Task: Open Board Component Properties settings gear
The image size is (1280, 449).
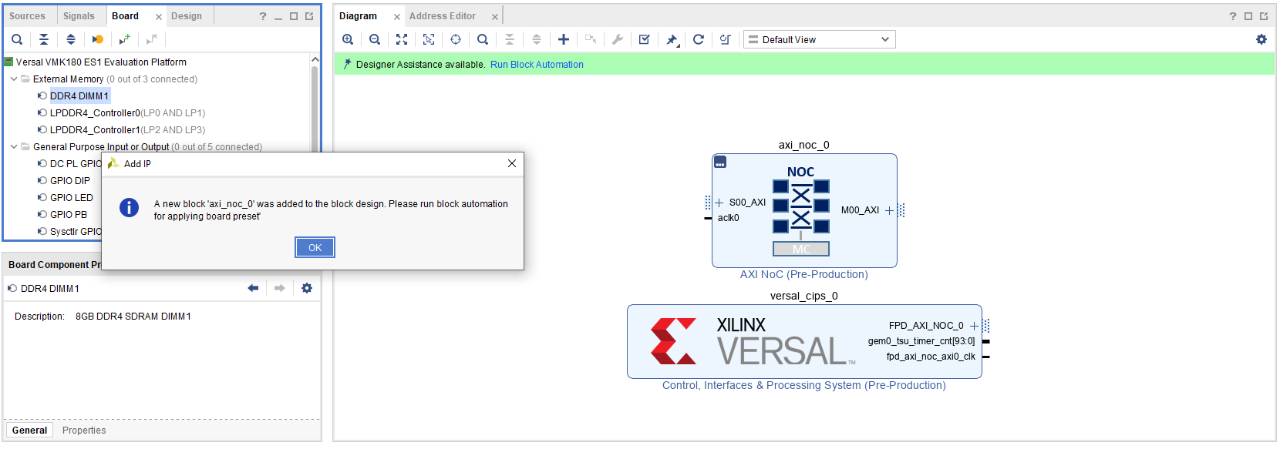Action: (307, 288)
